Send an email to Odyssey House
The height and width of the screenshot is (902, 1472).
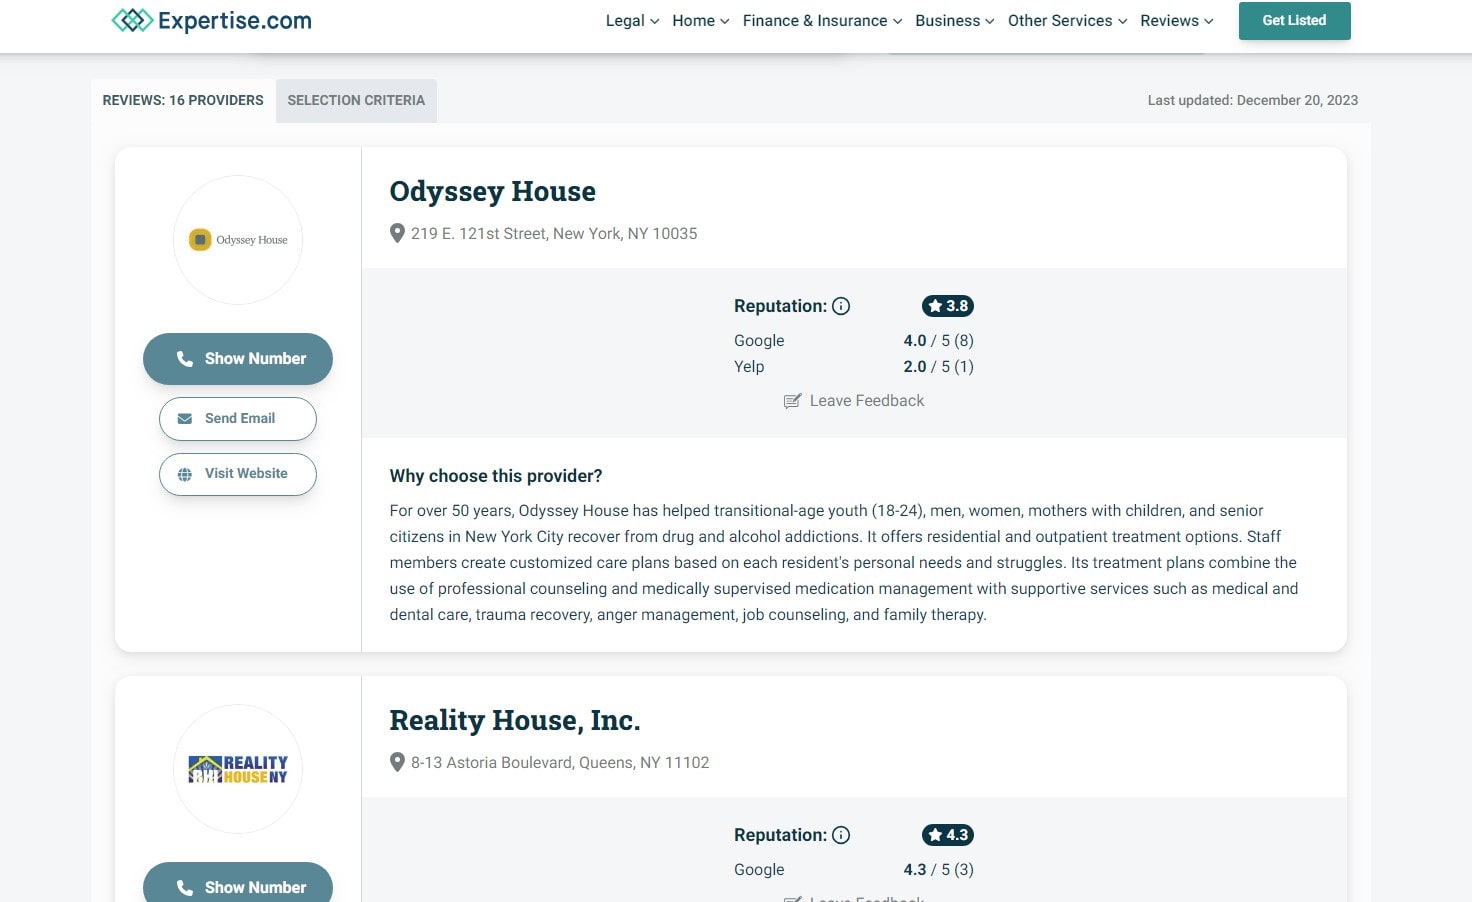pyautogui.click(x=238, y=419)
